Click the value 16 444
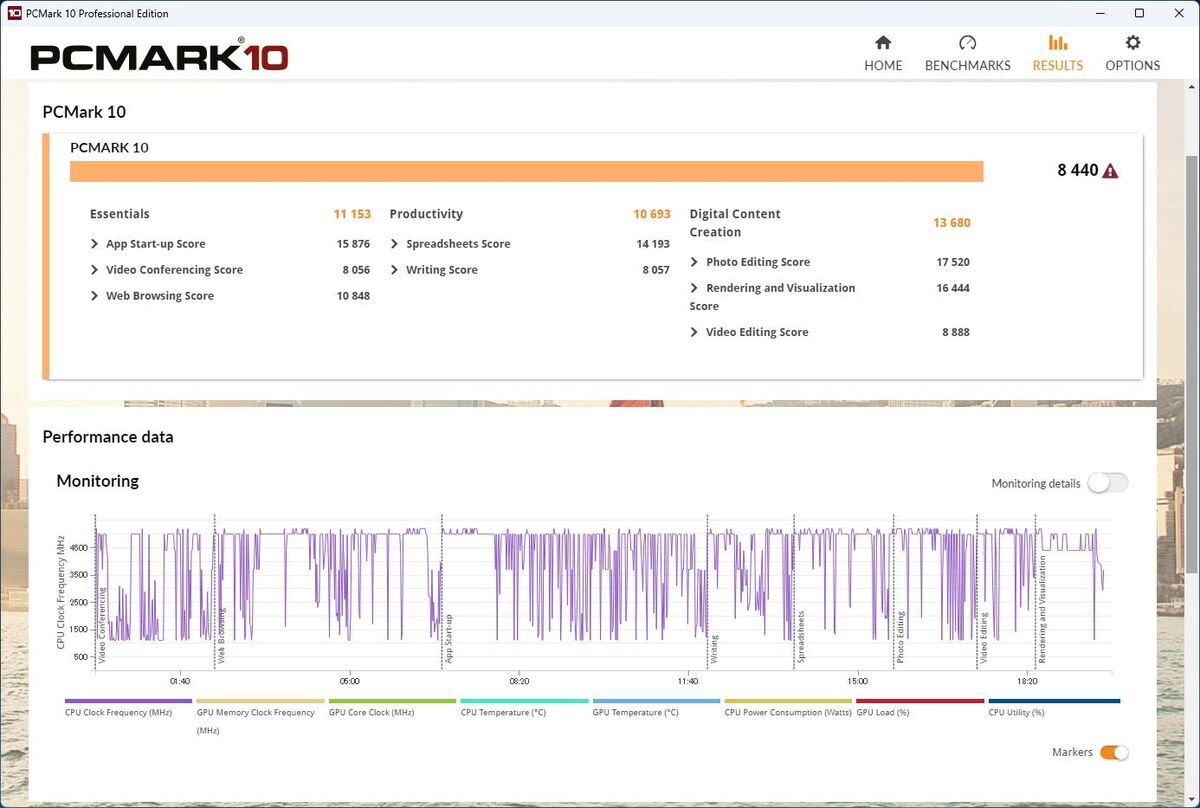 tap(953, 288)
